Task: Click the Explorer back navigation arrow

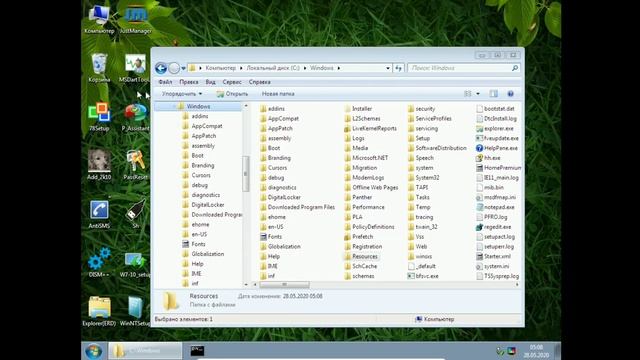Action: (x=161, y=68)
